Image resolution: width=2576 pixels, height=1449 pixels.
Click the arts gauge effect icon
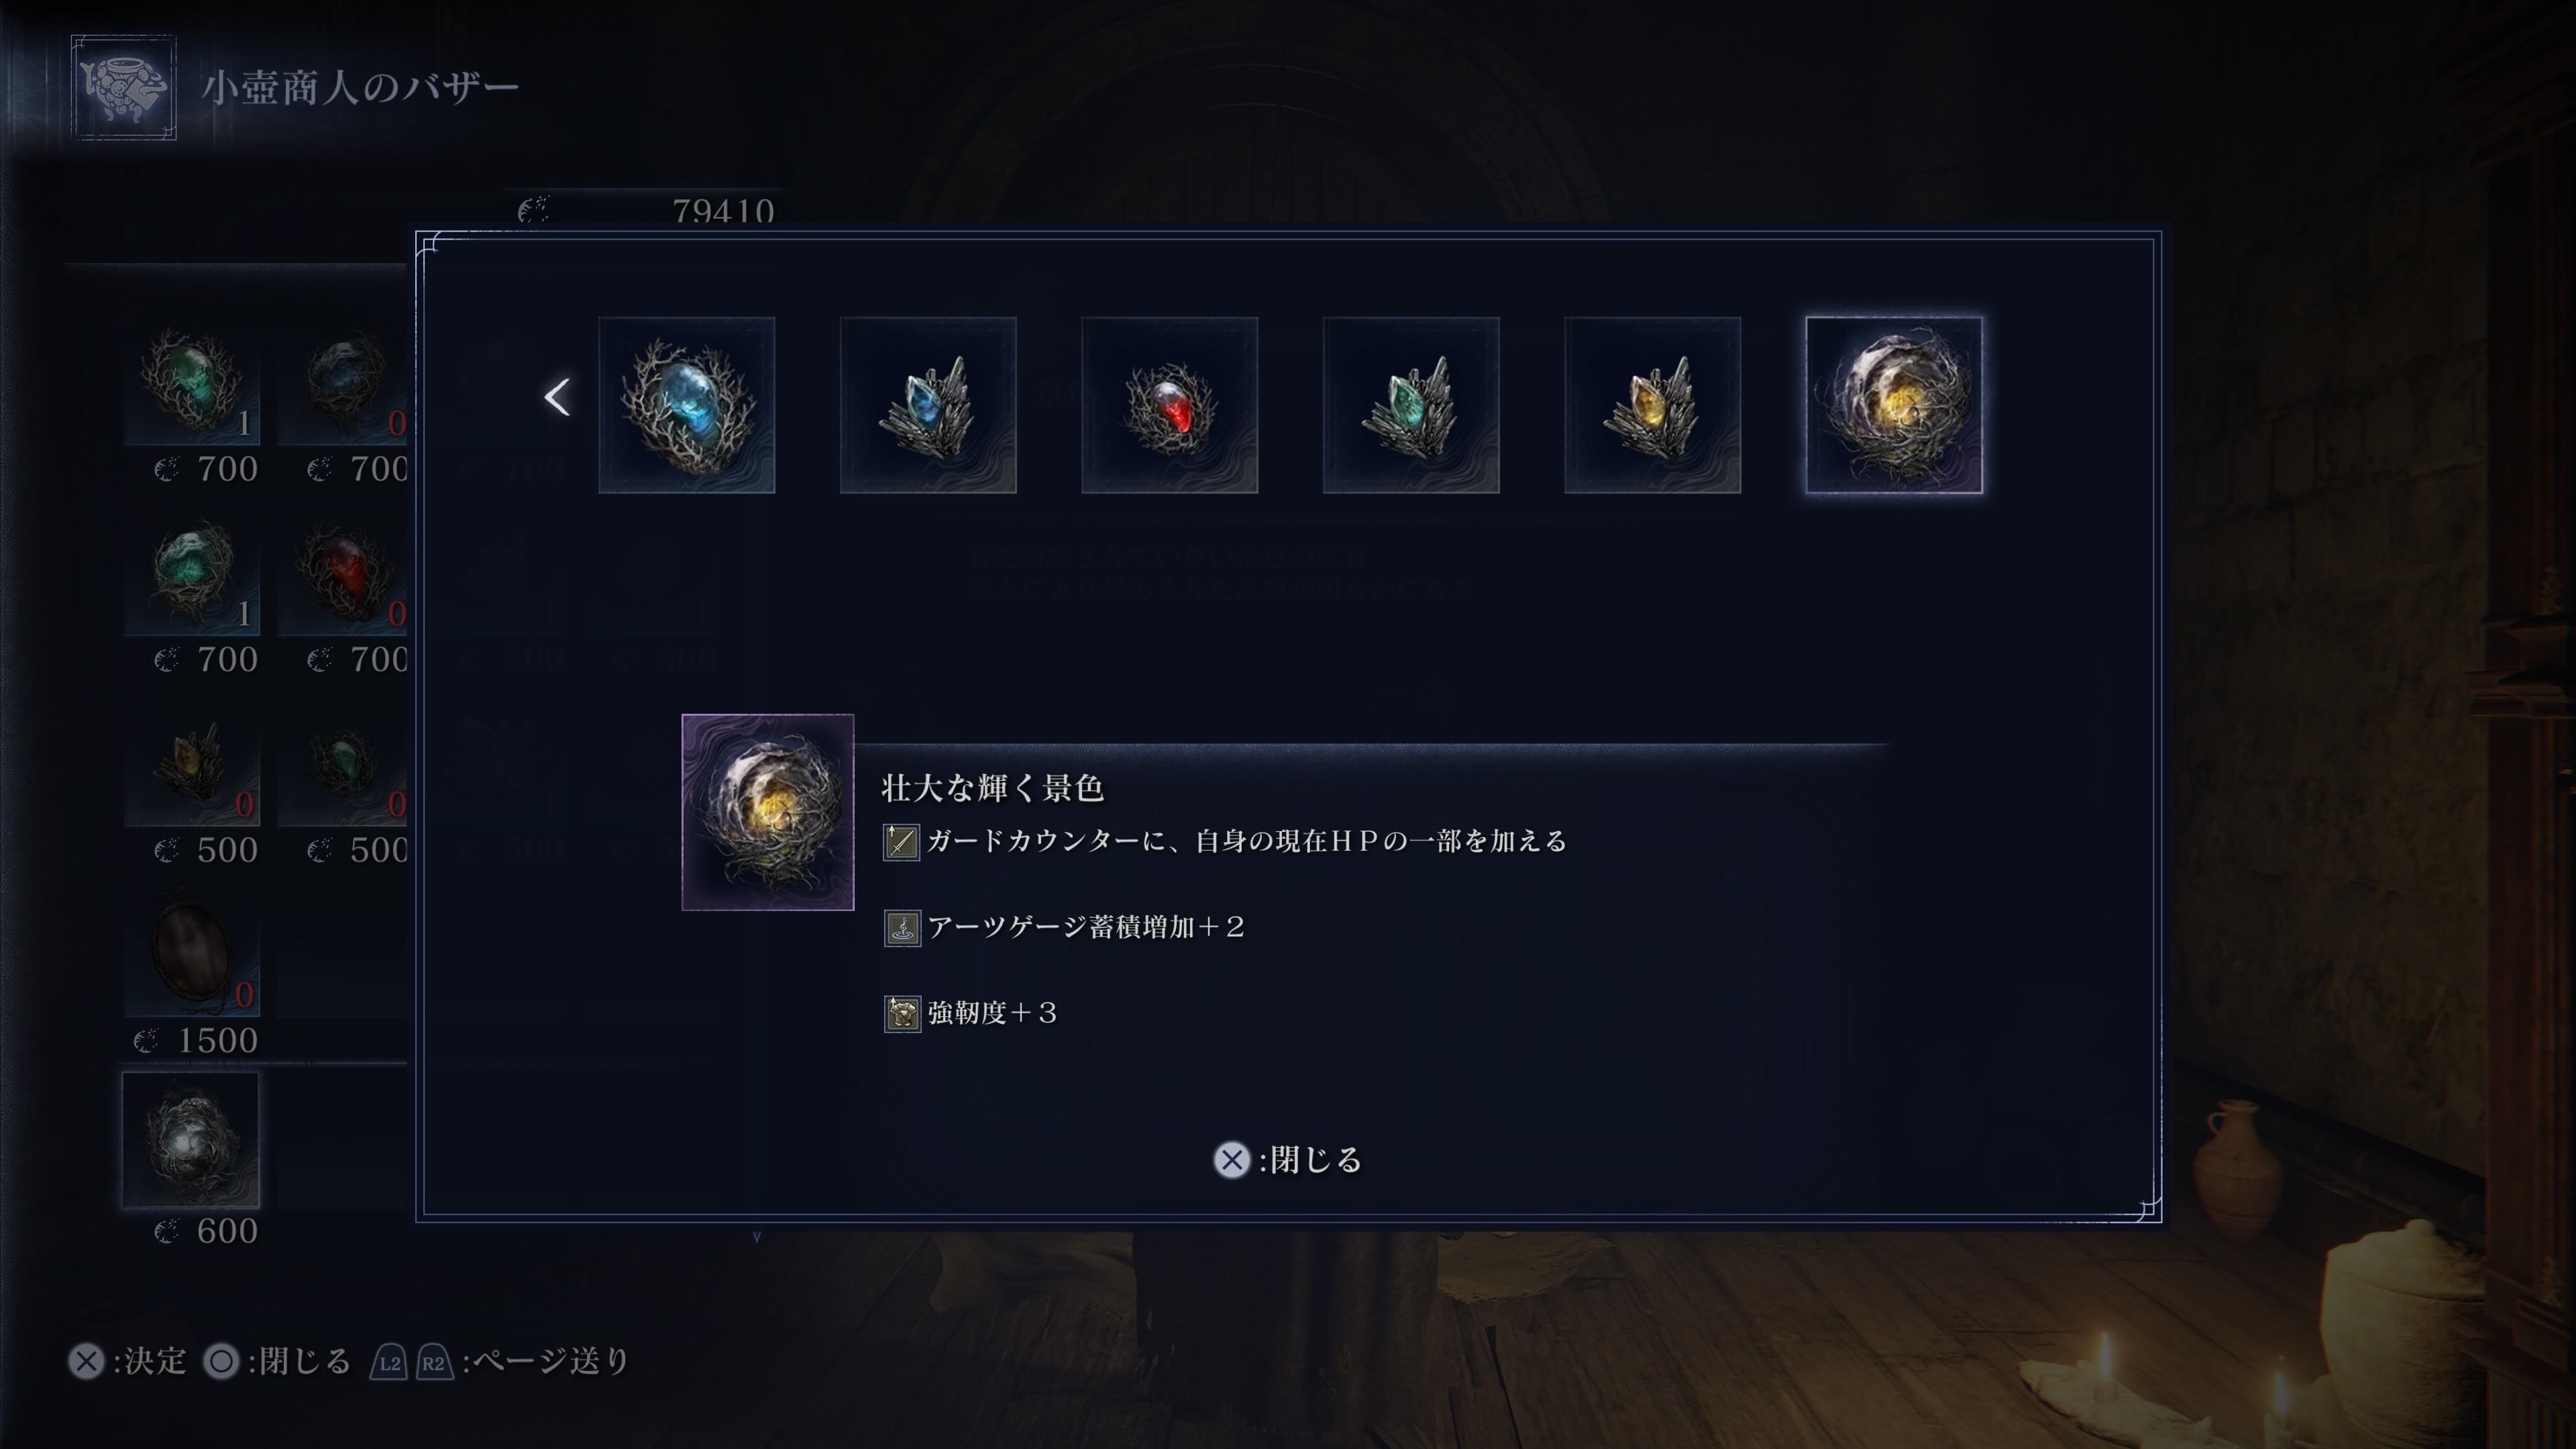point(902,928)
